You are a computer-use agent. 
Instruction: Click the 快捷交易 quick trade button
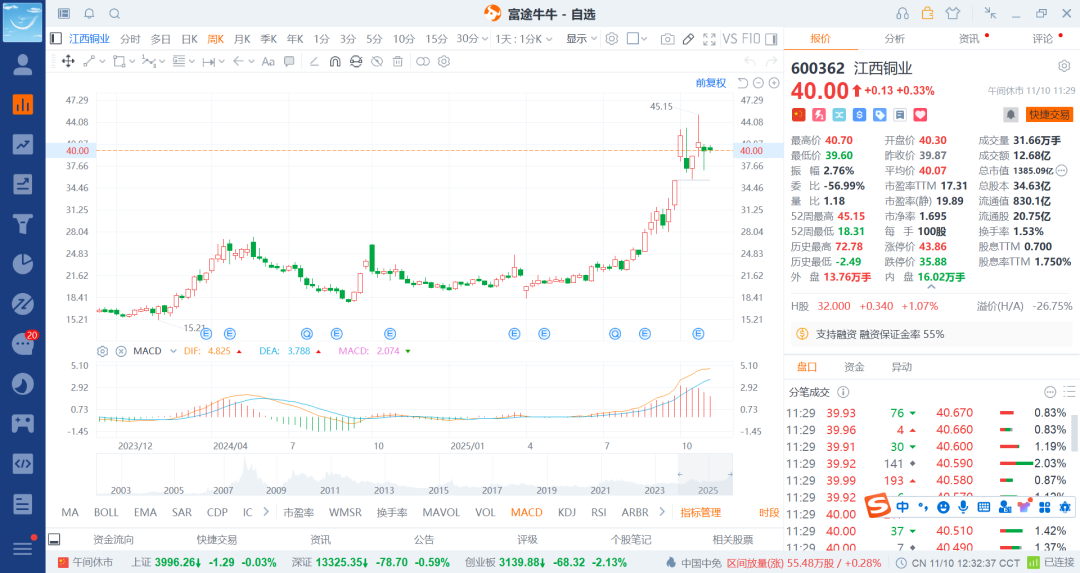(x=1050, y=114)
